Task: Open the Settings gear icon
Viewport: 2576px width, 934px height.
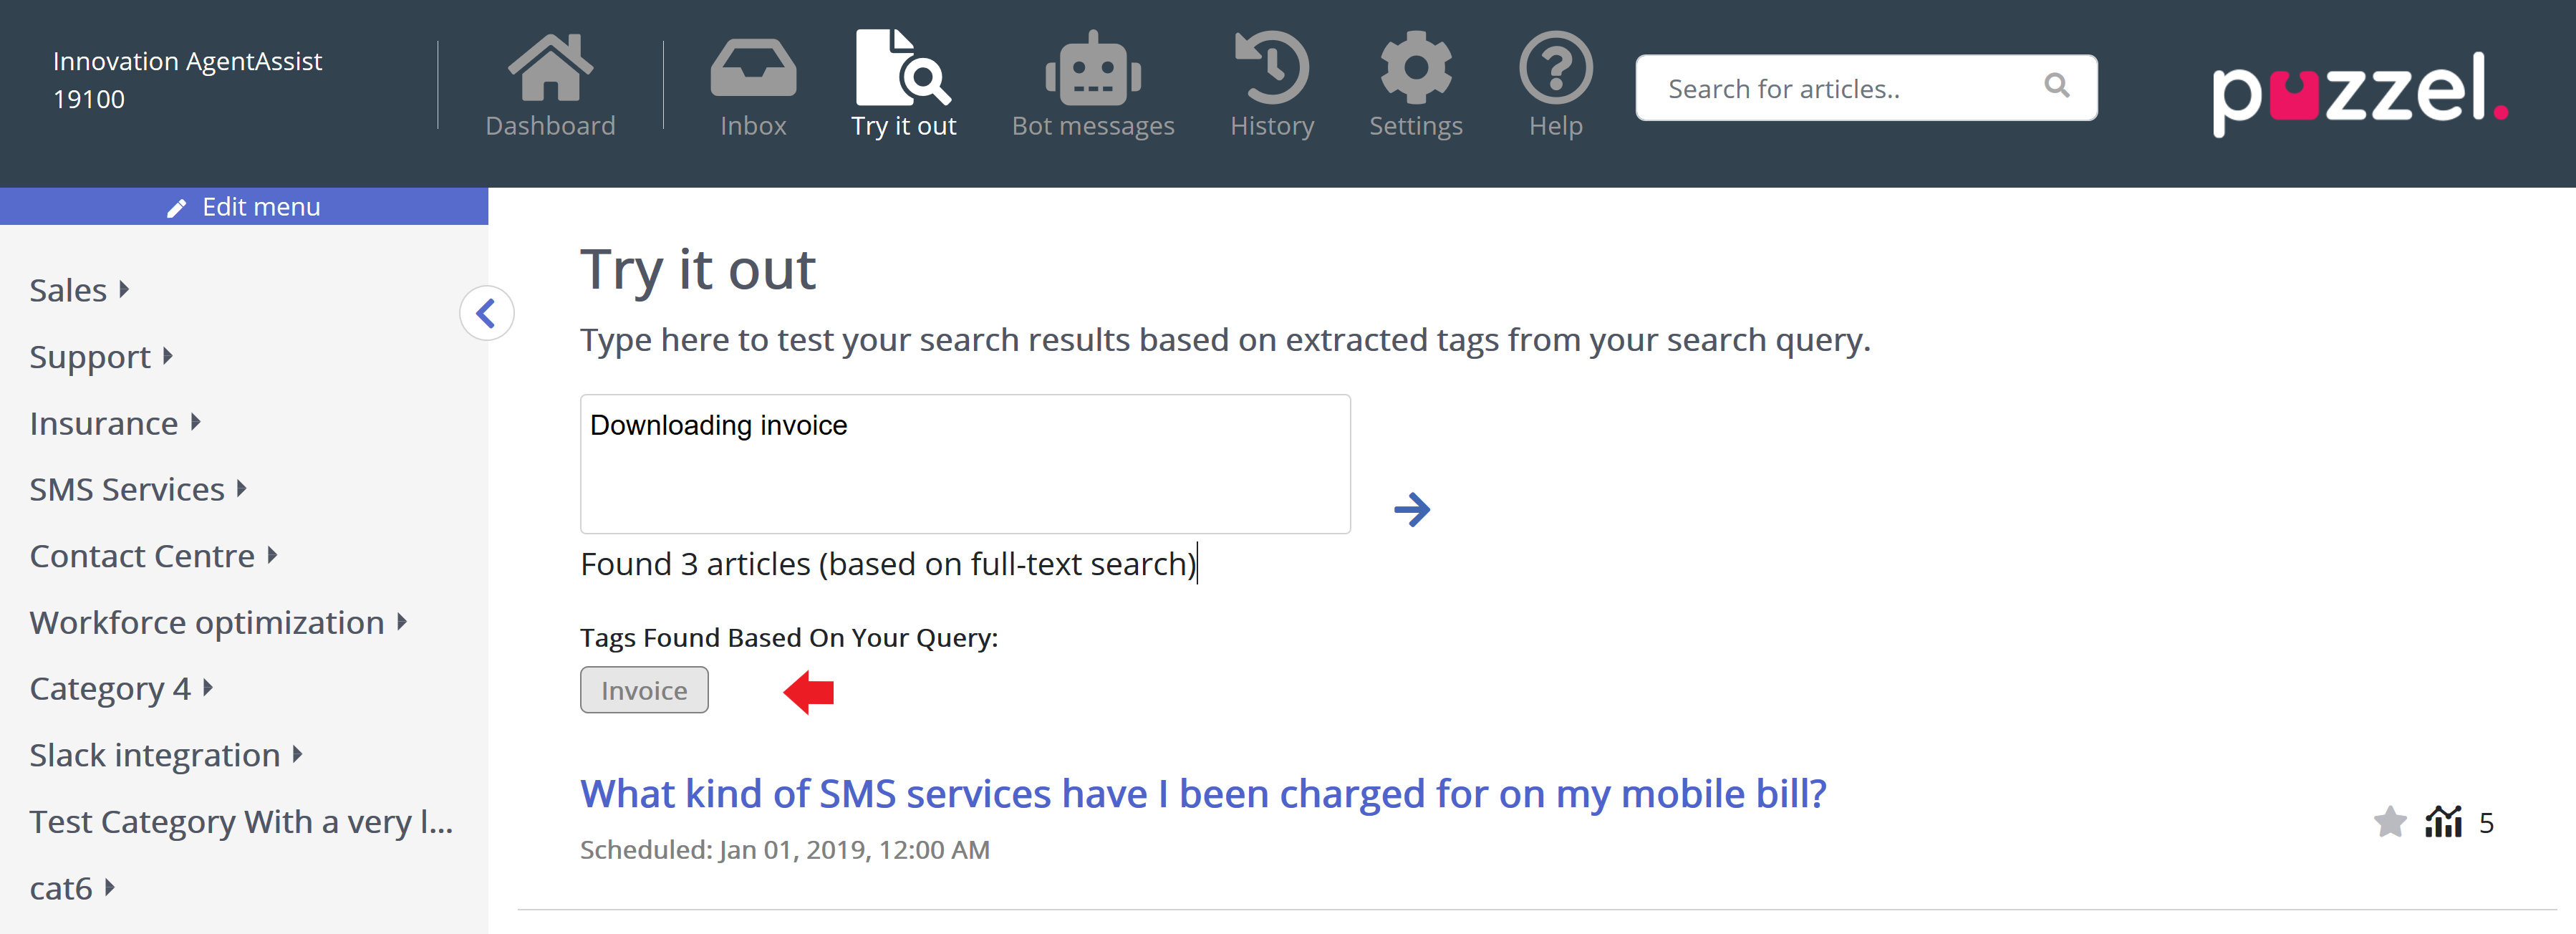Action: coord(1415,68)
